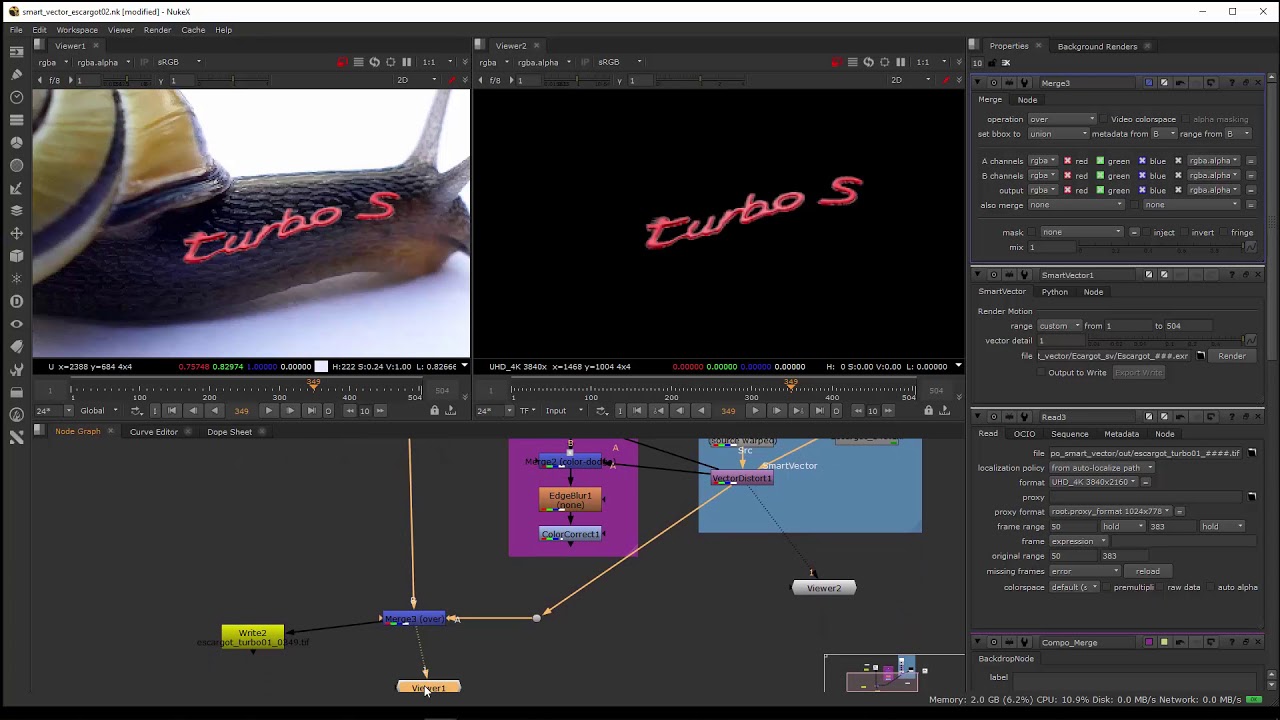Open the Read3 format dropdown
Viewport: 1280px width, 720px height.
[1094, 482]
